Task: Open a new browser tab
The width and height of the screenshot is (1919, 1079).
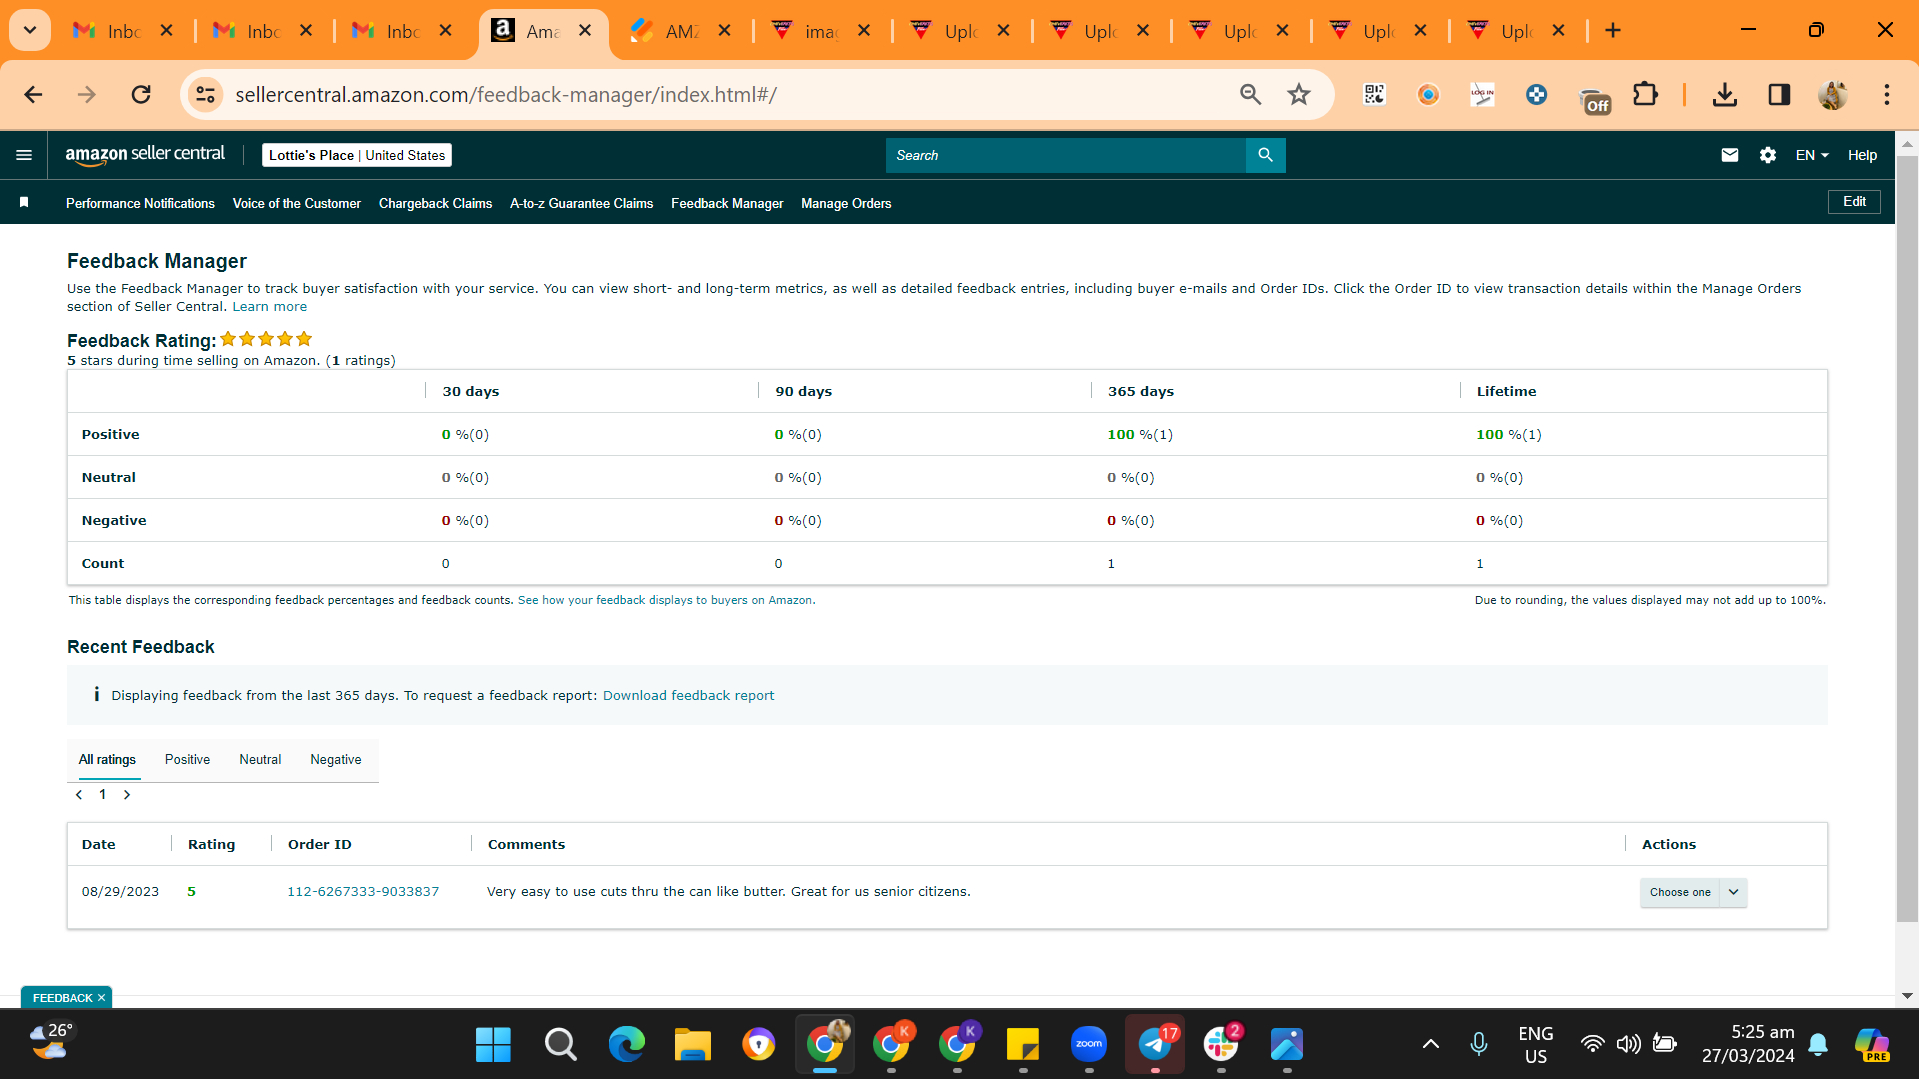Action: (1612, 31)
